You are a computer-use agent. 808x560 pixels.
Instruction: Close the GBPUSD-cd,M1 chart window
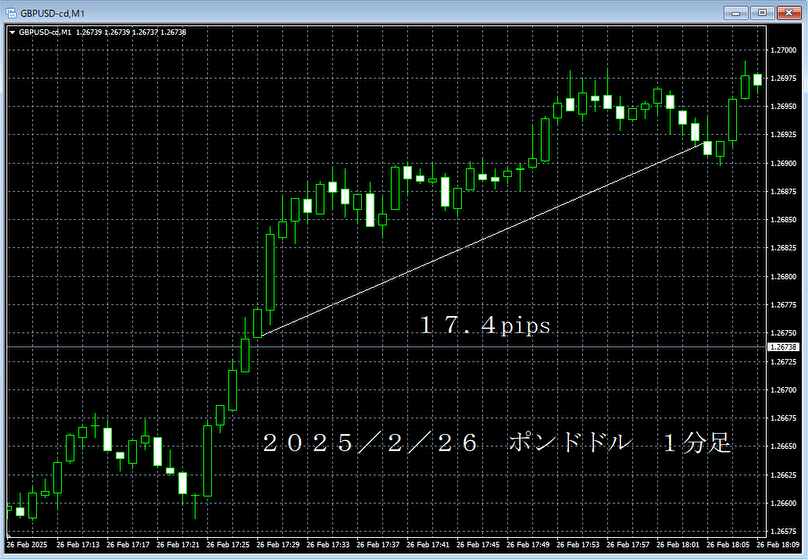(788, 13)
